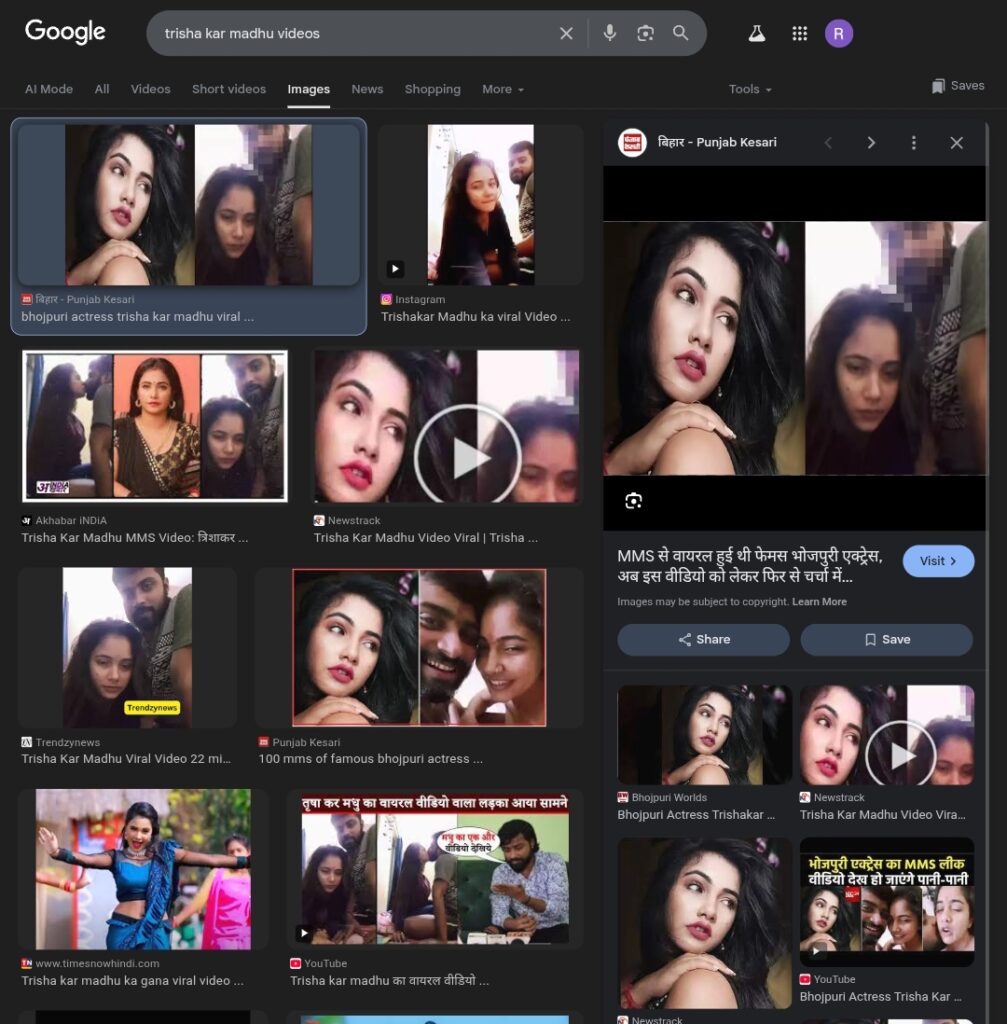Click the Visit button
1007x1024 pixels.
938,561
